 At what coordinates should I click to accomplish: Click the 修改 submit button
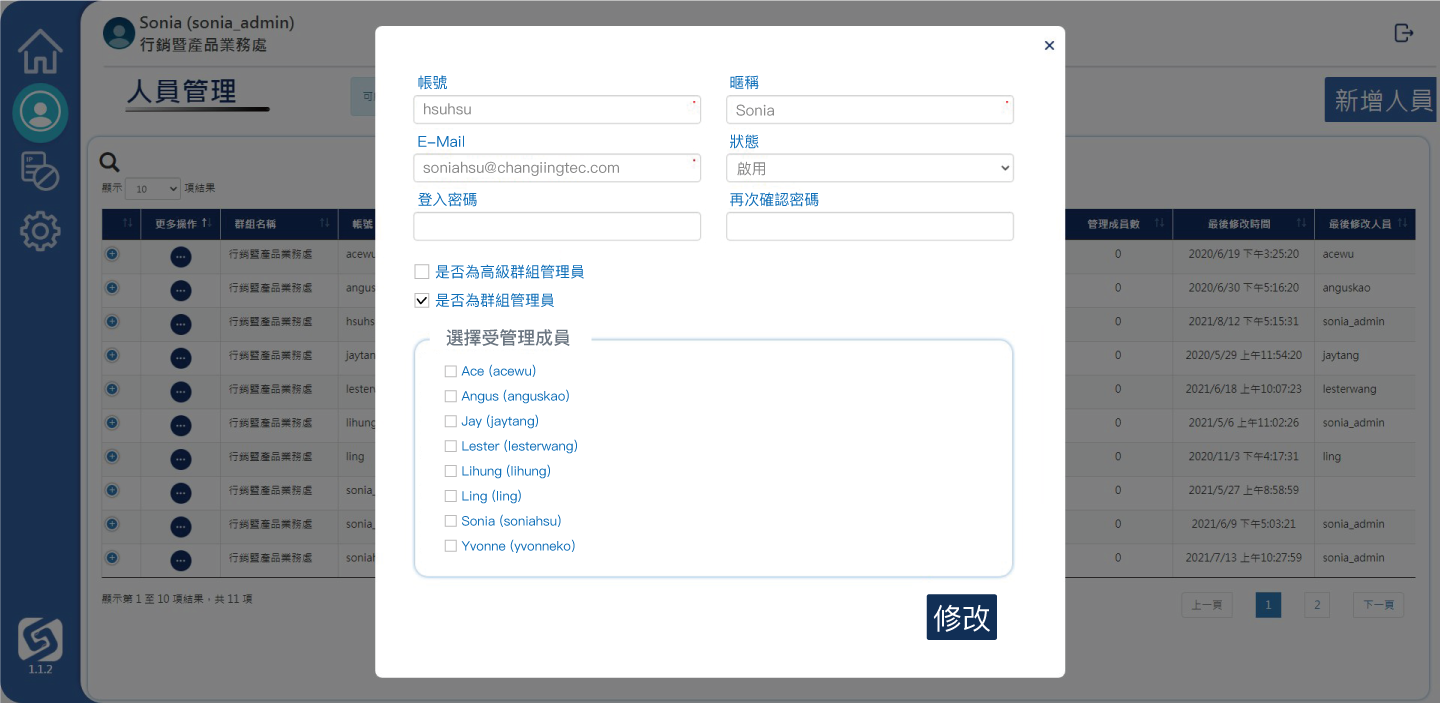click(x=961, y=618)
